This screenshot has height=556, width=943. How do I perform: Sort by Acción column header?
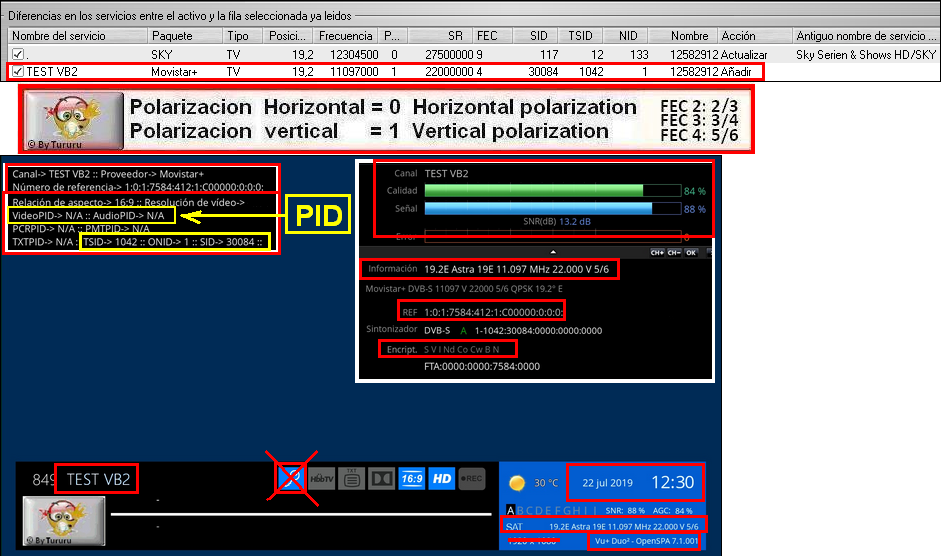[755, 36]
